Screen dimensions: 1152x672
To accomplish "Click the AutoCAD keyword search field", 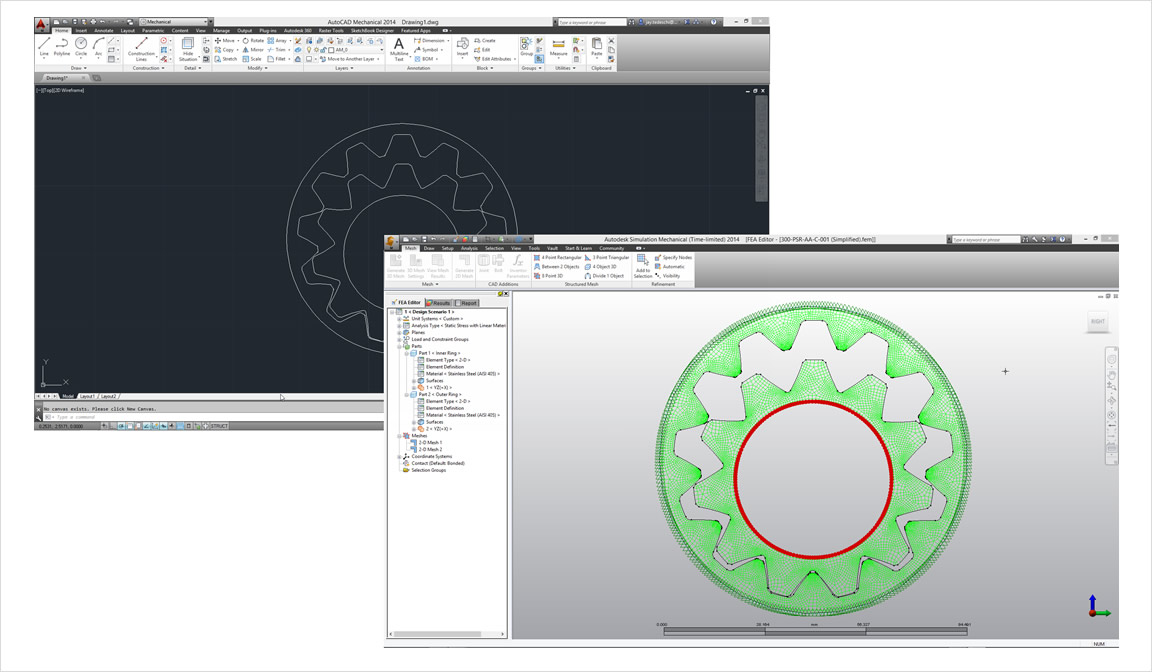I will coord(591,22).
